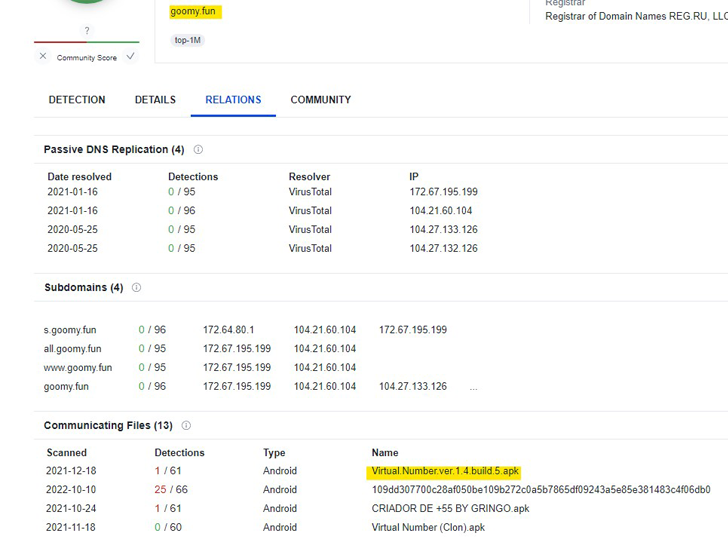
Task: Vote positive with Community Score checkmark icon
Action: 130,57
